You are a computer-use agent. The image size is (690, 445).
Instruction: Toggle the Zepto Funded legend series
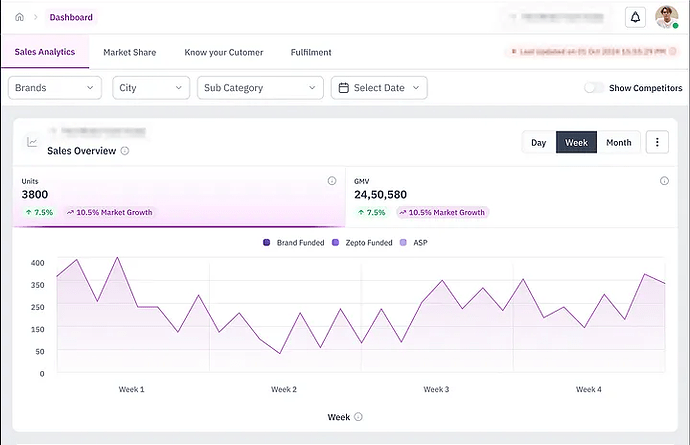tap(362, 243)
